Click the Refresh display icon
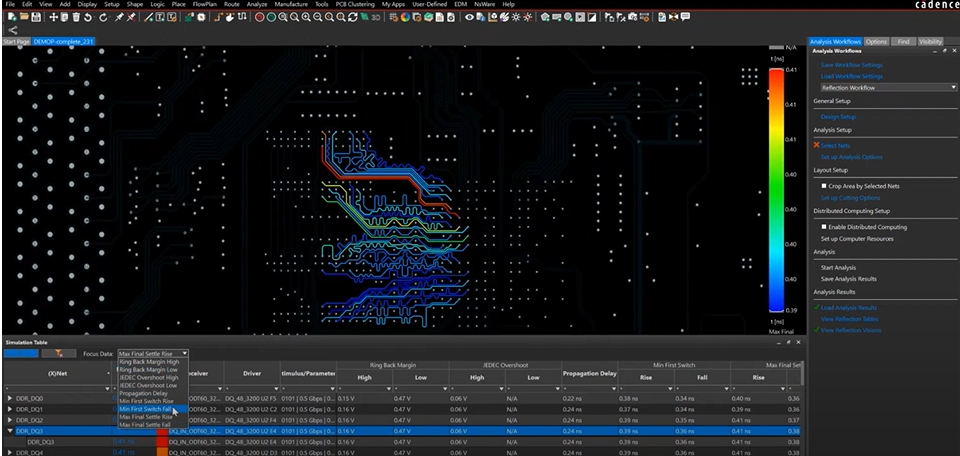Viewport: 960px width, 456px height. (x=353, y=17)
